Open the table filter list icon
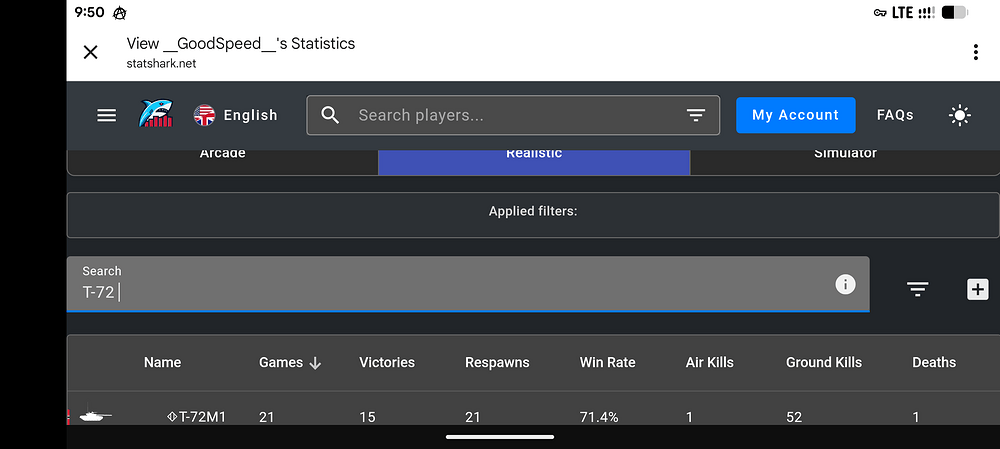The width and height of the screenshot is (1000, 449). click(917, 289)
